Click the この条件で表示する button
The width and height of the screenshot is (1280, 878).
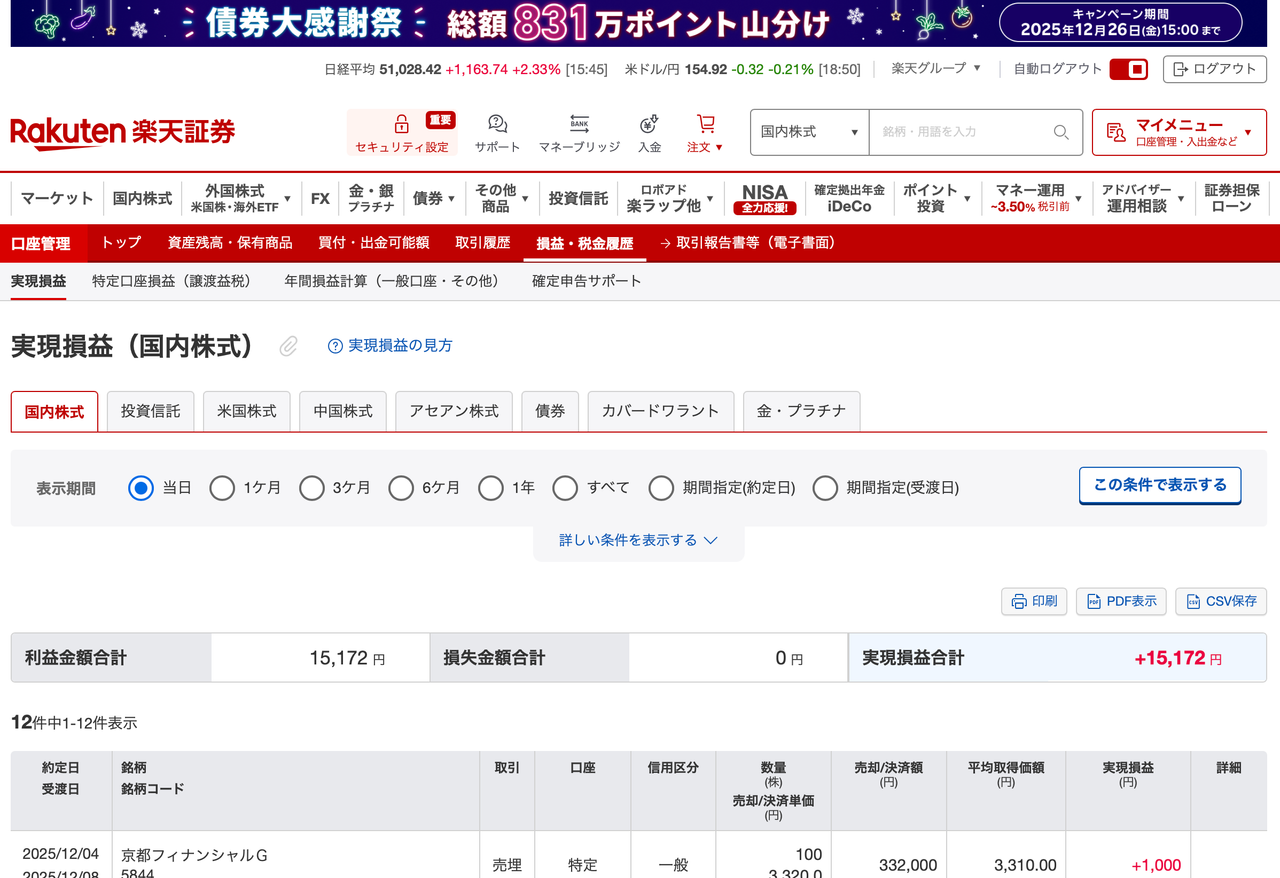pos(1159,485)
